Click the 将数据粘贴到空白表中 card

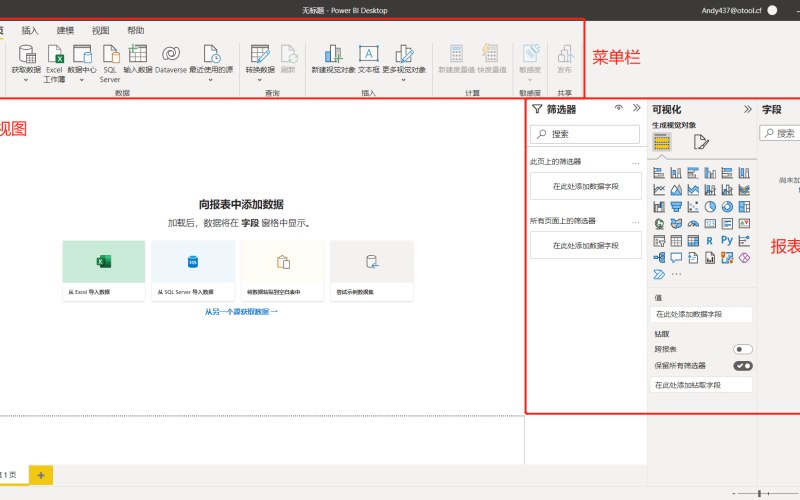pos(282,270)
